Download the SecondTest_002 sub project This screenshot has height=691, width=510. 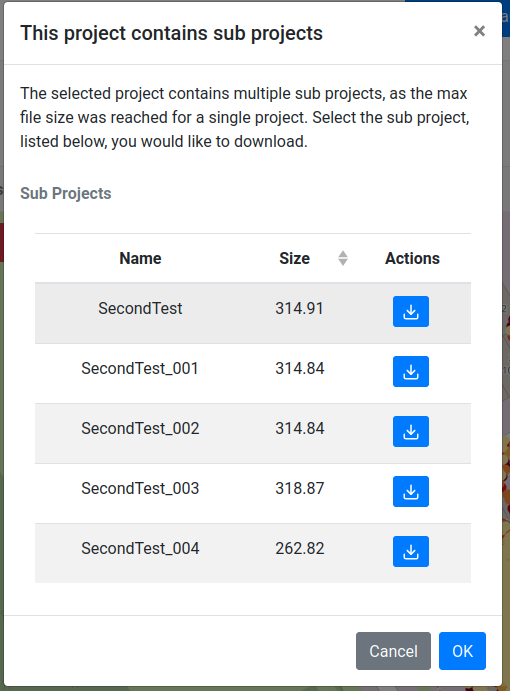[410, 431]
